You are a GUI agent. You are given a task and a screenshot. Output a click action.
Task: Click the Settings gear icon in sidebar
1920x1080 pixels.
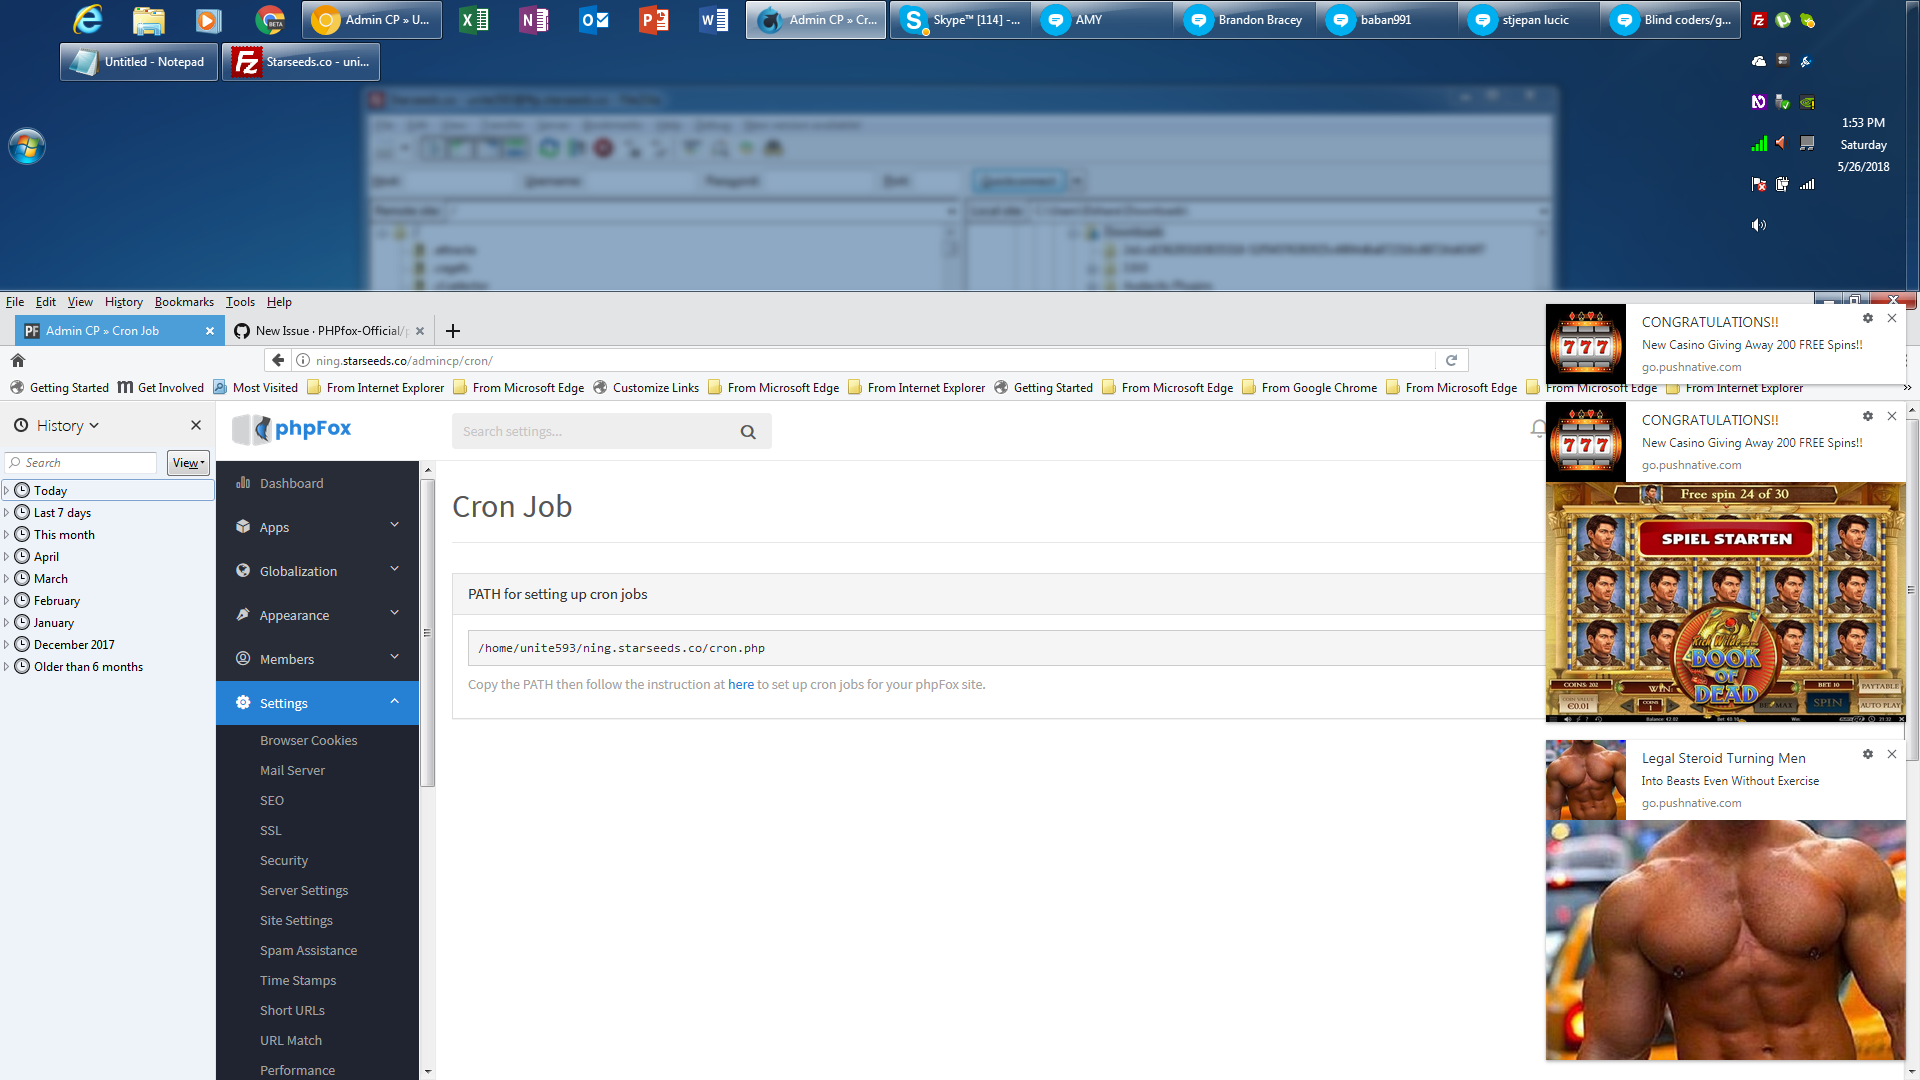pos(243,703)
